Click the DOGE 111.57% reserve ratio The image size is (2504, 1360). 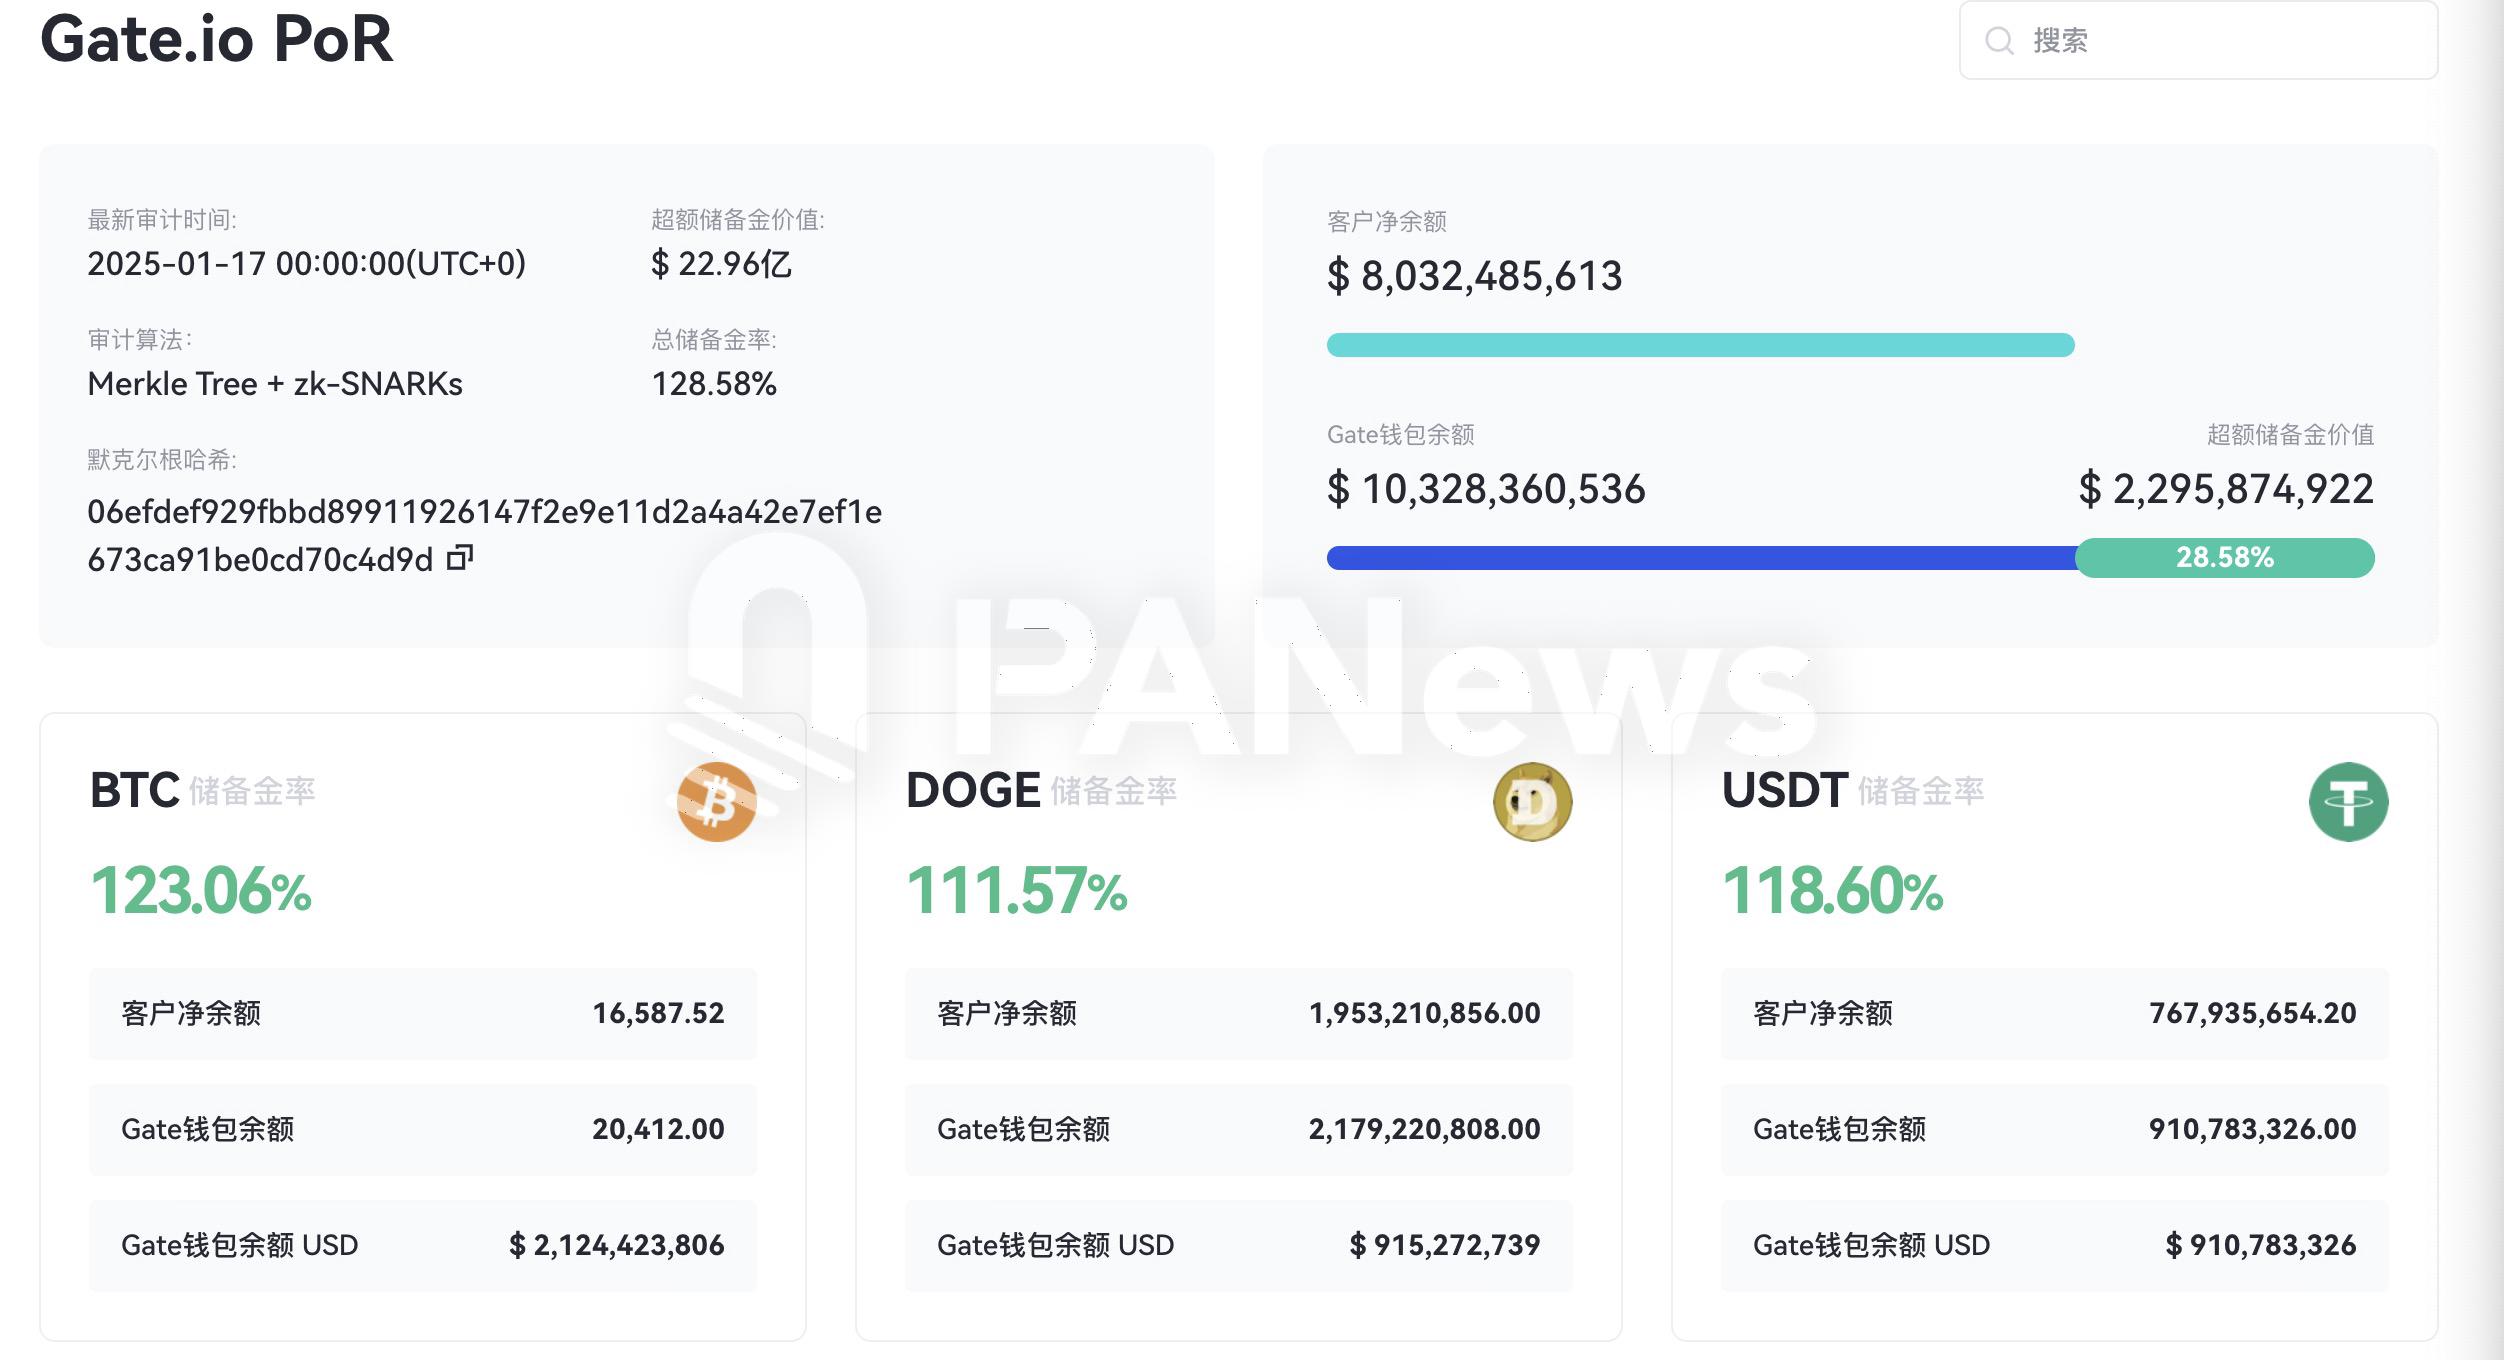1017,891
